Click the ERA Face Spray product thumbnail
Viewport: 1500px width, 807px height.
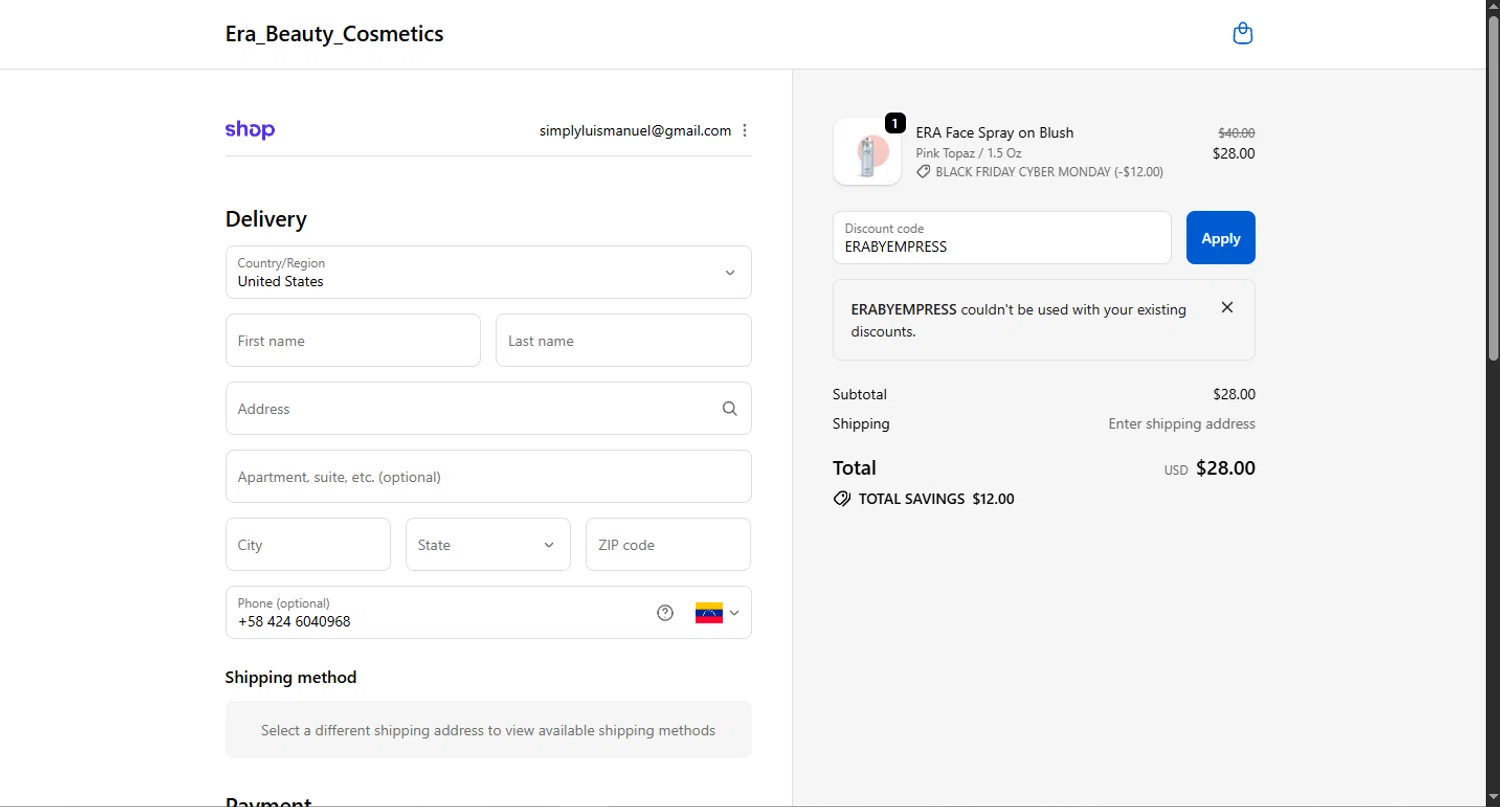click(867, 152)
